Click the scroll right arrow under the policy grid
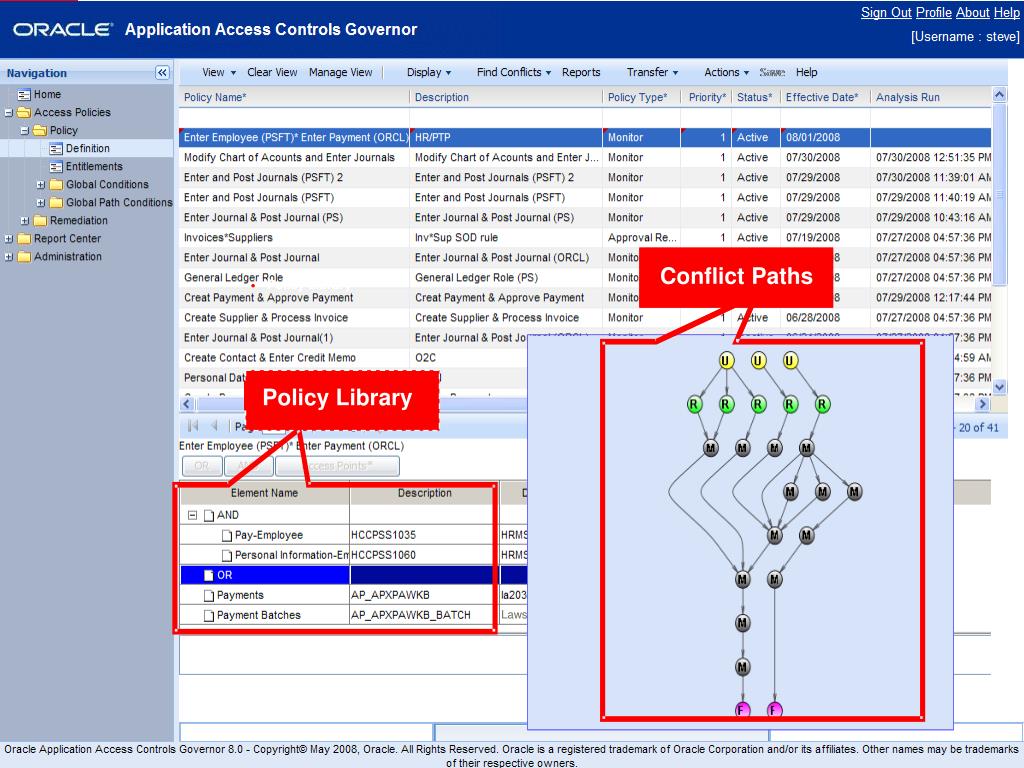Screen dimensions: 1024x768 [983, 404]
